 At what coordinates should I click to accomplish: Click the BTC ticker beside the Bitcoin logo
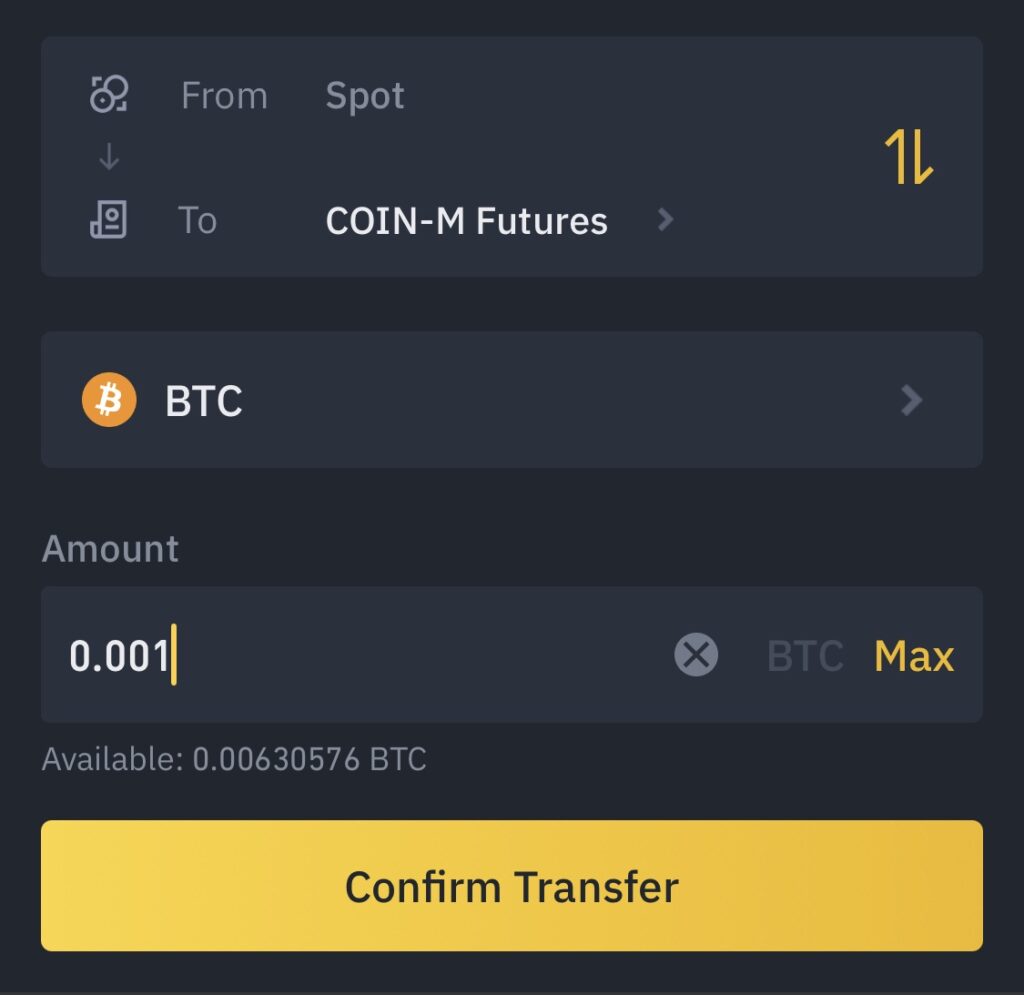(204, 401)
